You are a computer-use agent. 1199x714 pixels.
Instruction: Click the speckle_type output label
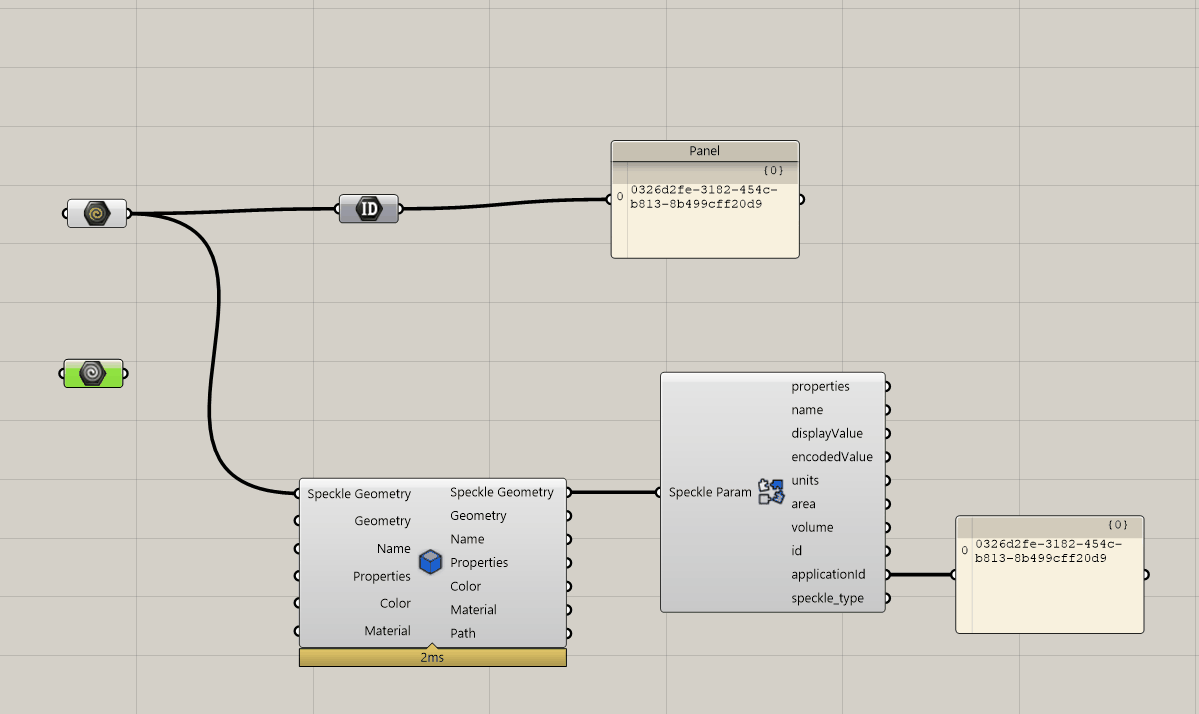point(827,598)
